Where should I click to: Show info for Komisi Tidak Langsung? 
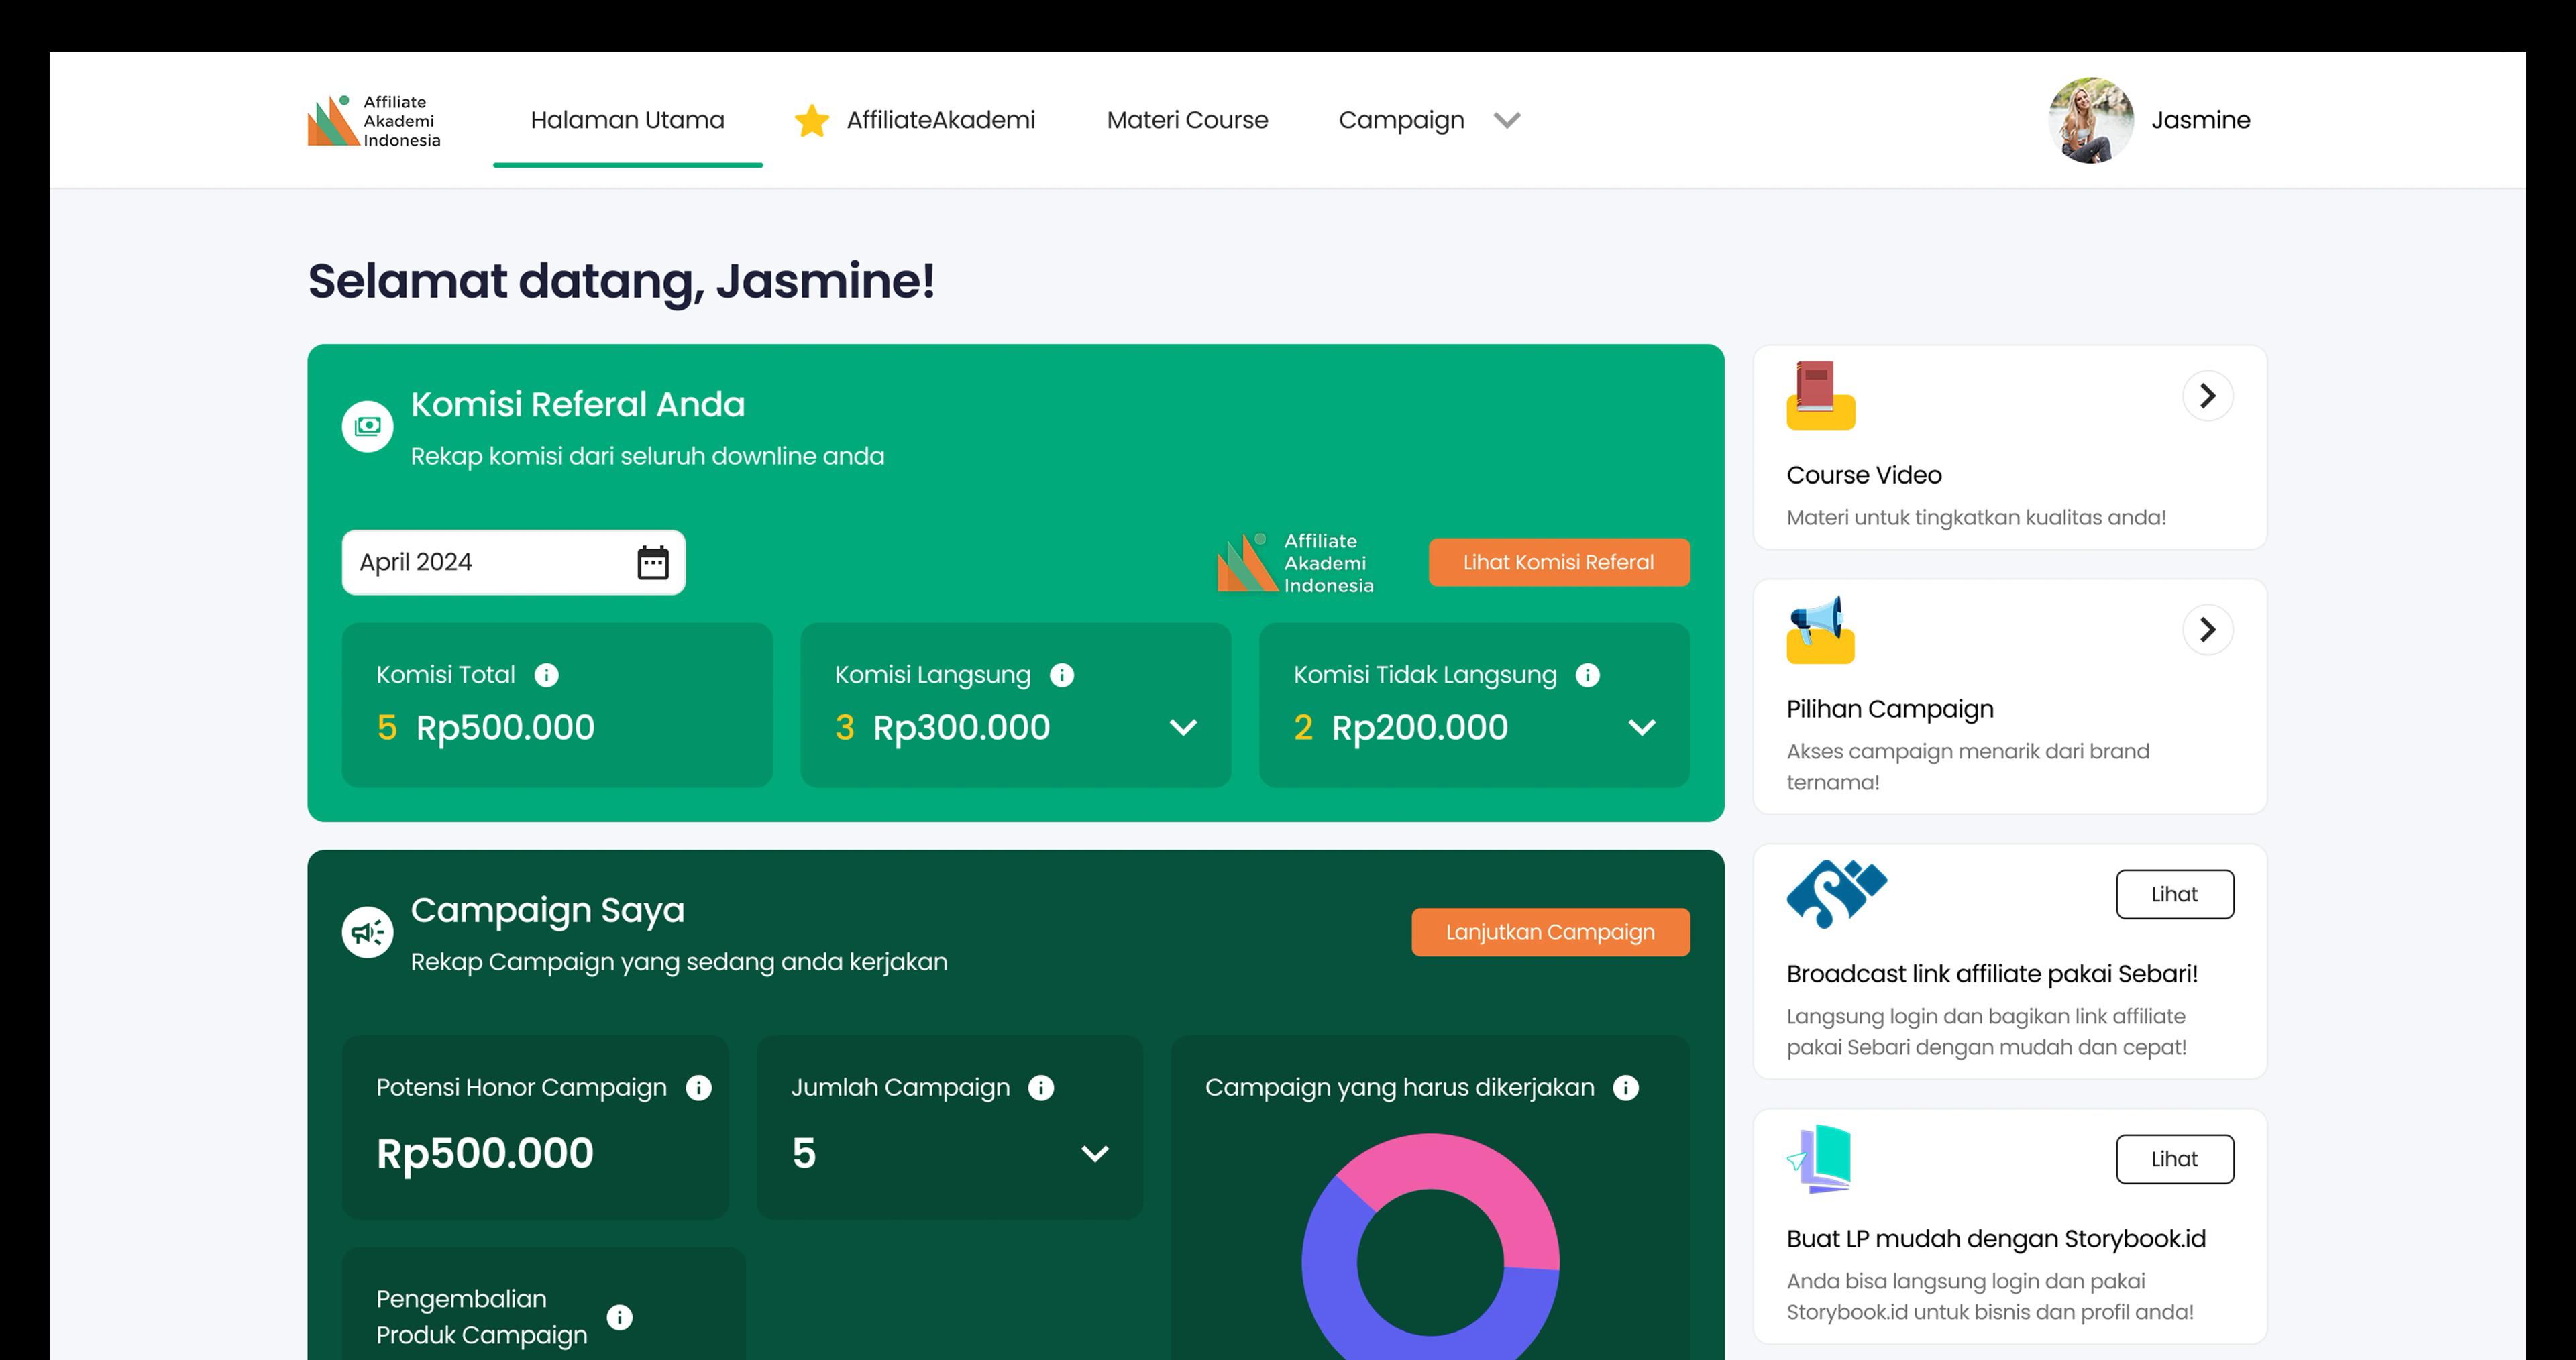tap(1588, 675)
